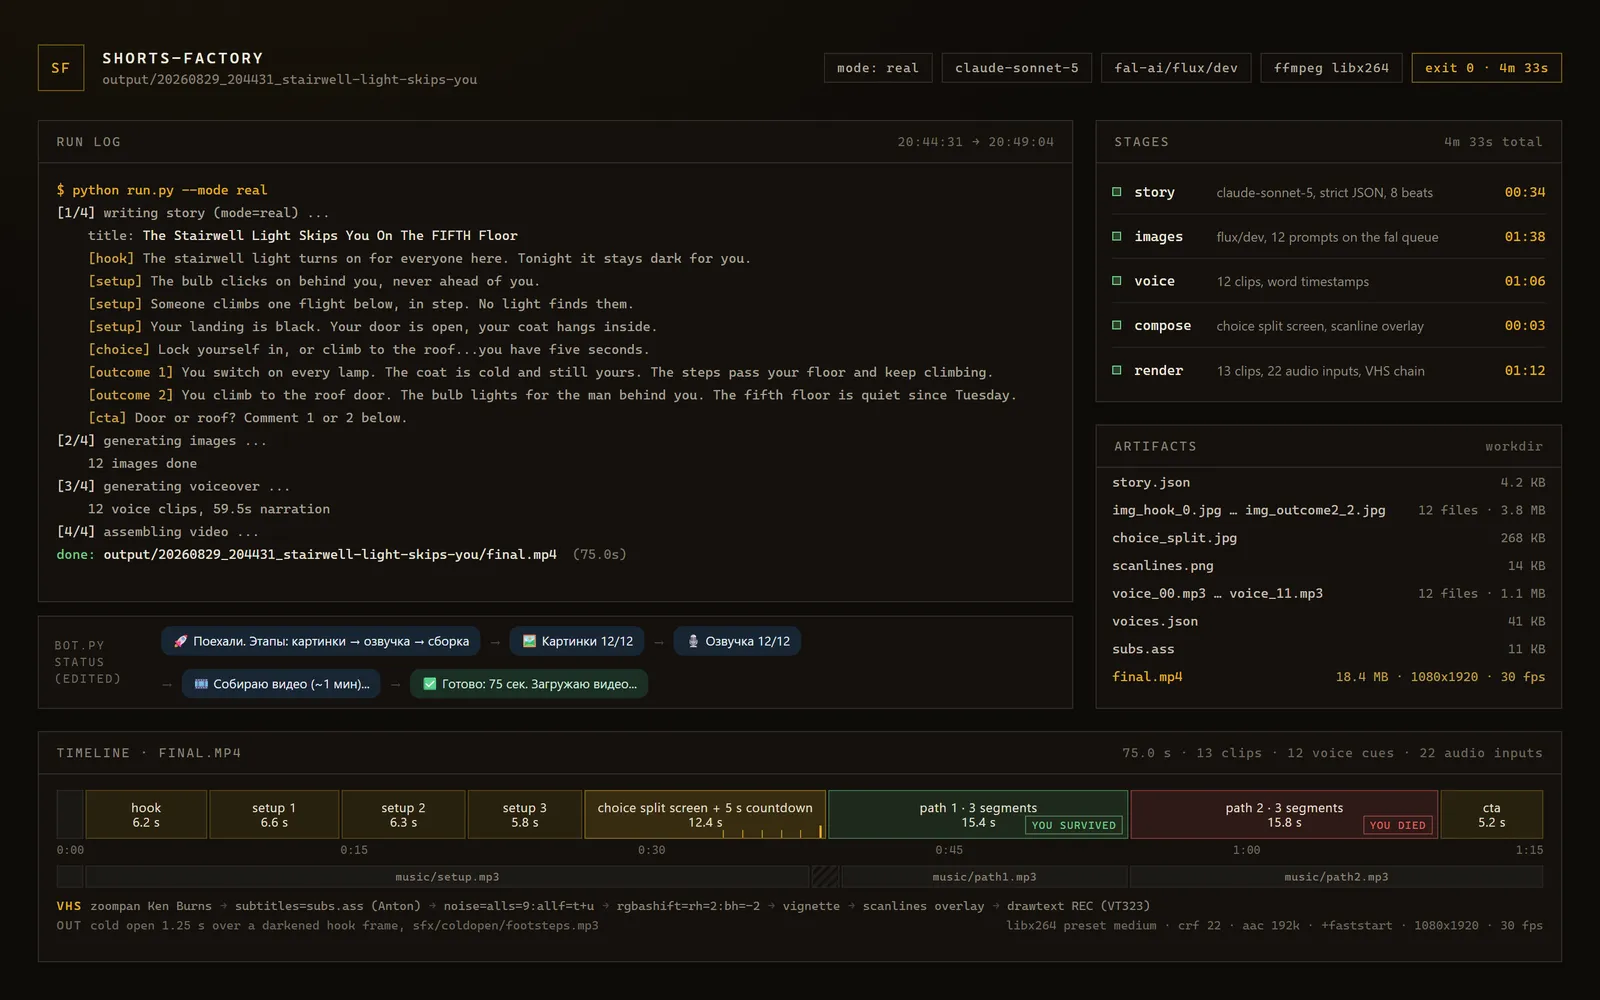Screen dimensions: 1600x1000
Task: Open the voices.json artifact
Action: 1329,621
